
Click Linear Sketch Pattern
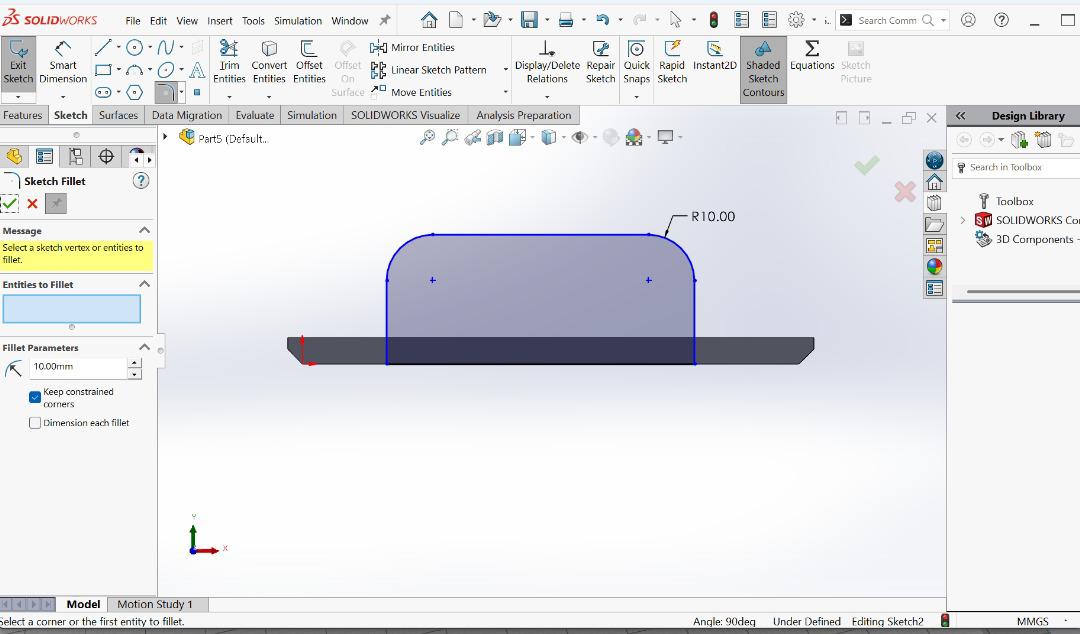(x=428, y=70)
